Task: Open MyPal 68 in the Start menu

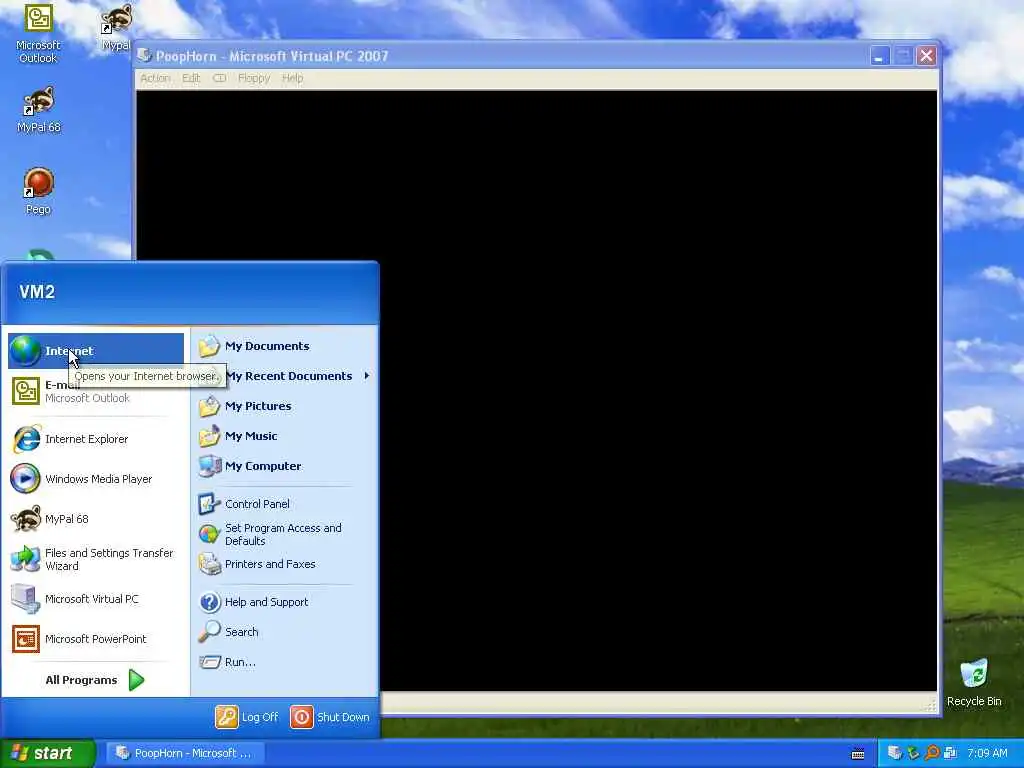Action: click(x=96, y=519)
